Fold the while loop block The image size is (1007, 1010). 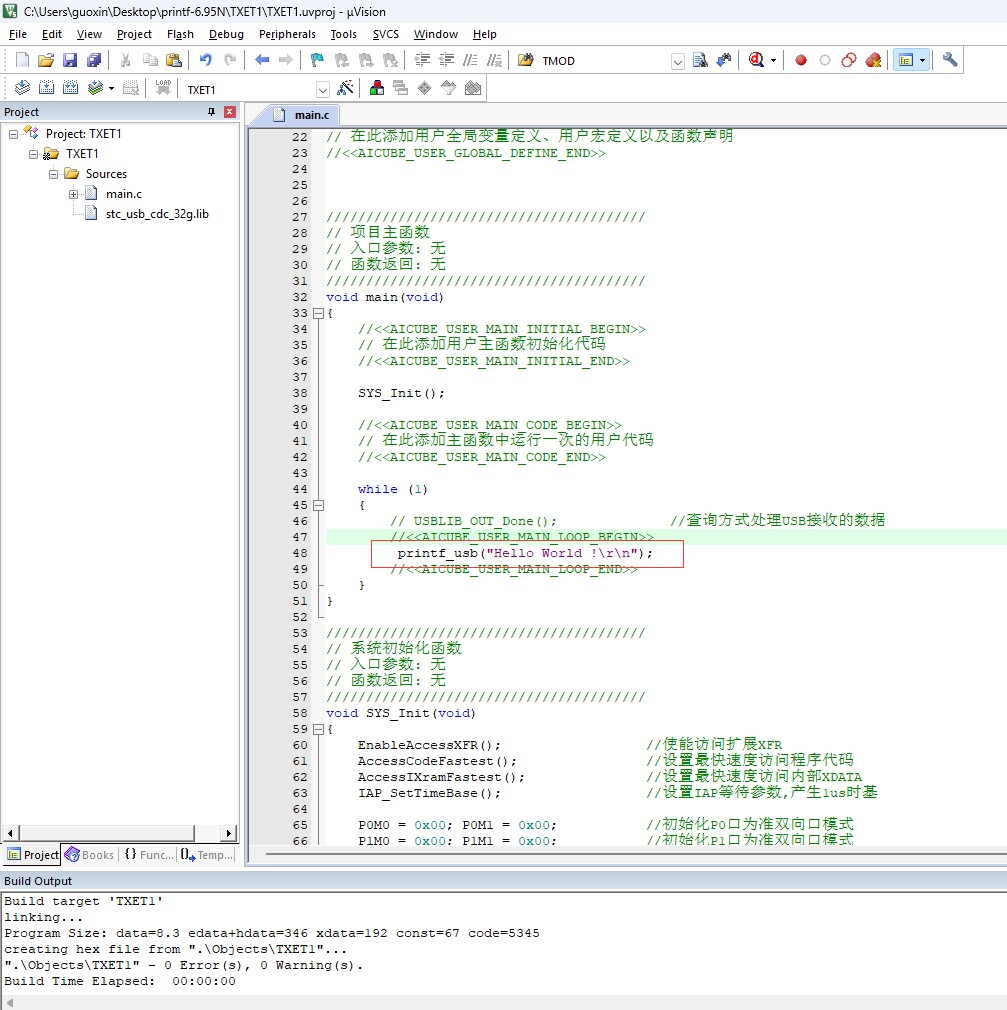(318, 506)
